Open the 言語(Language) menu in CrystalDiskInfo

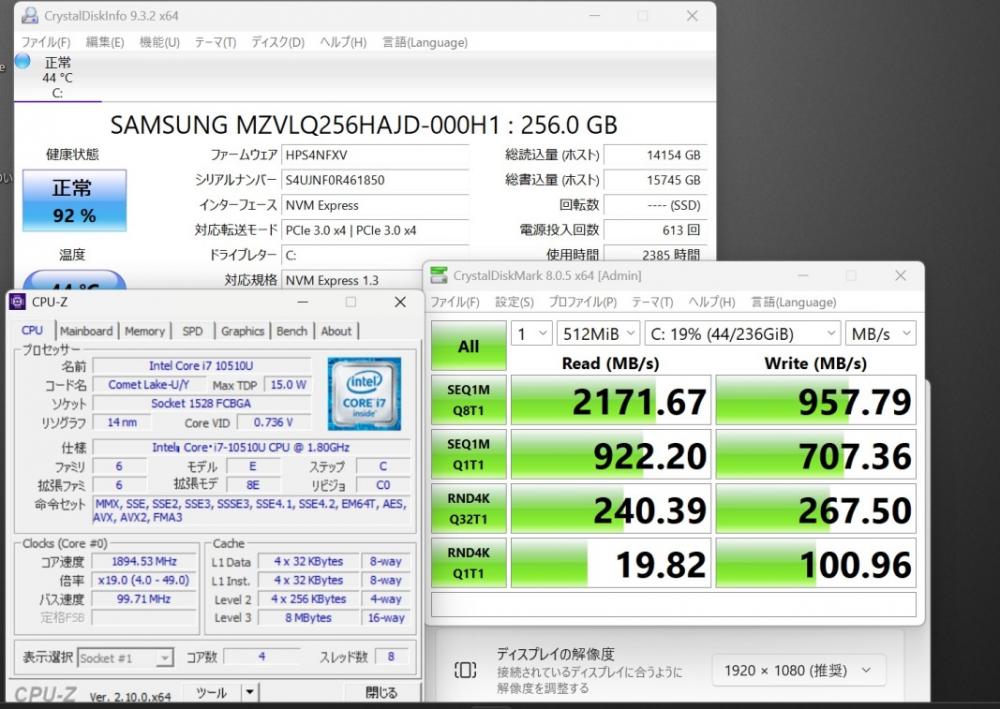pyautogui.click(x=425, y=42)
